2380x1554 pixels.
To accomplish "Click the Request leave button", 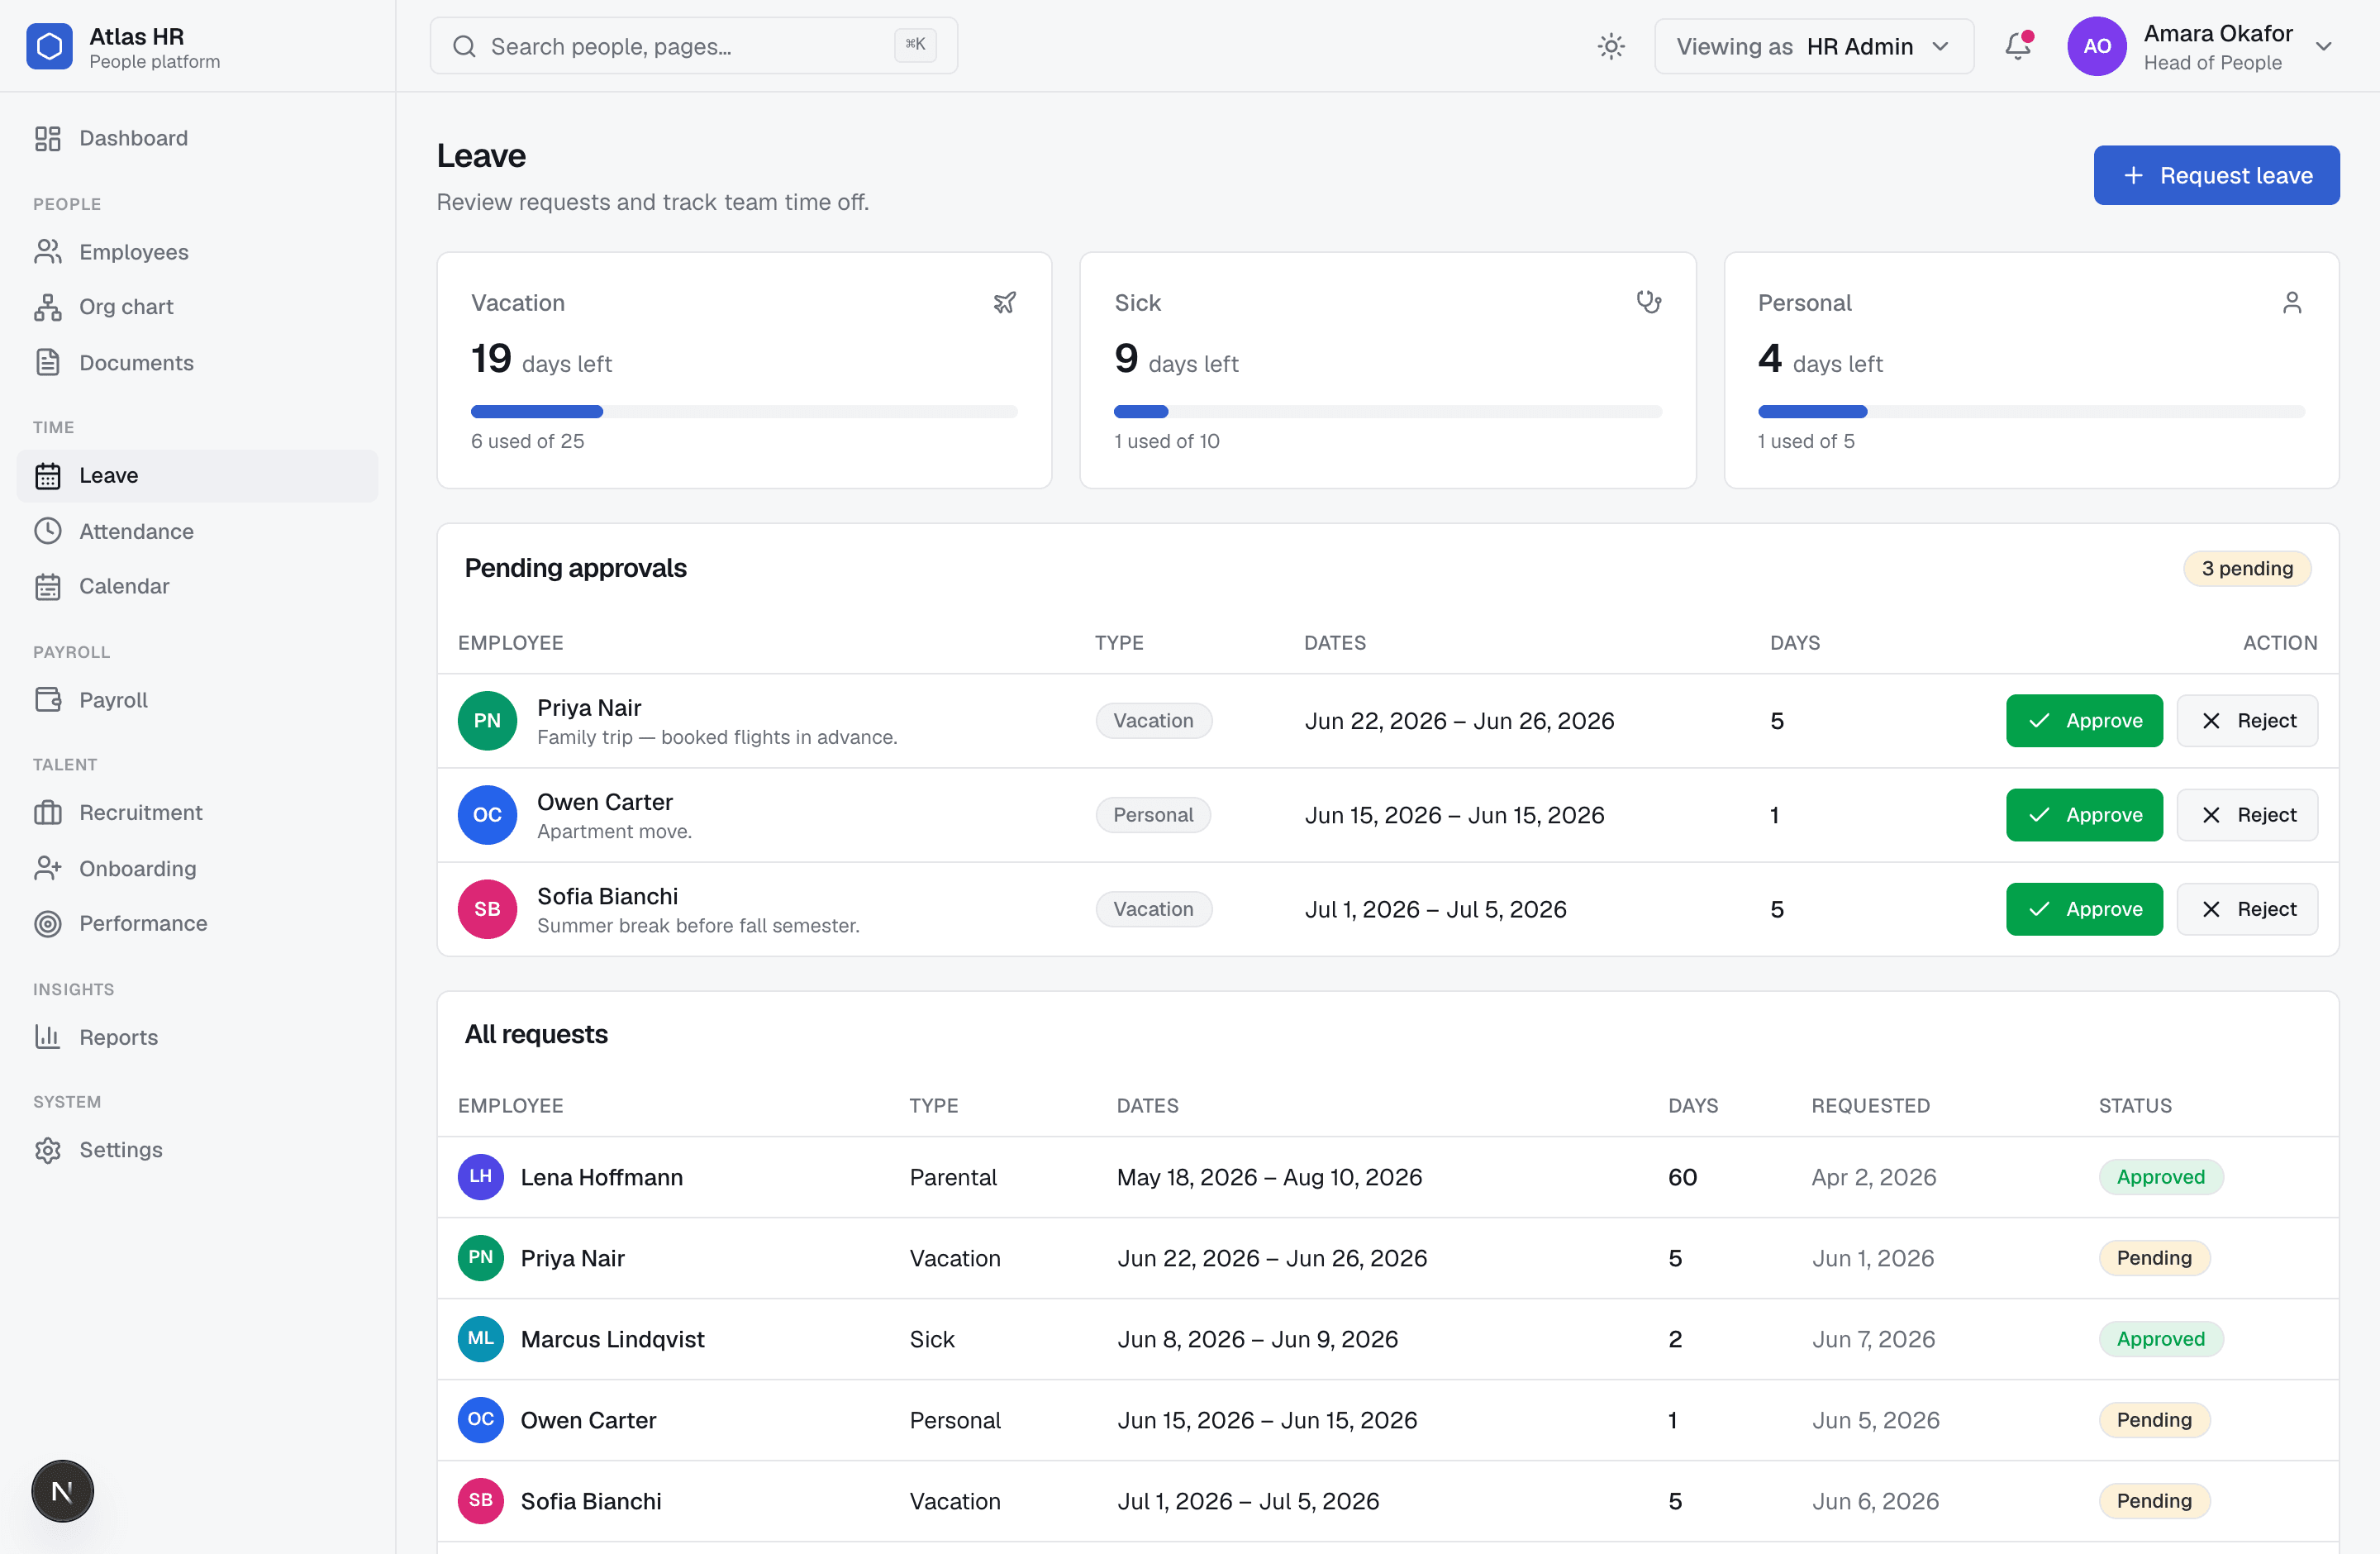I will pyautogui.click(x=2216, y=175).
